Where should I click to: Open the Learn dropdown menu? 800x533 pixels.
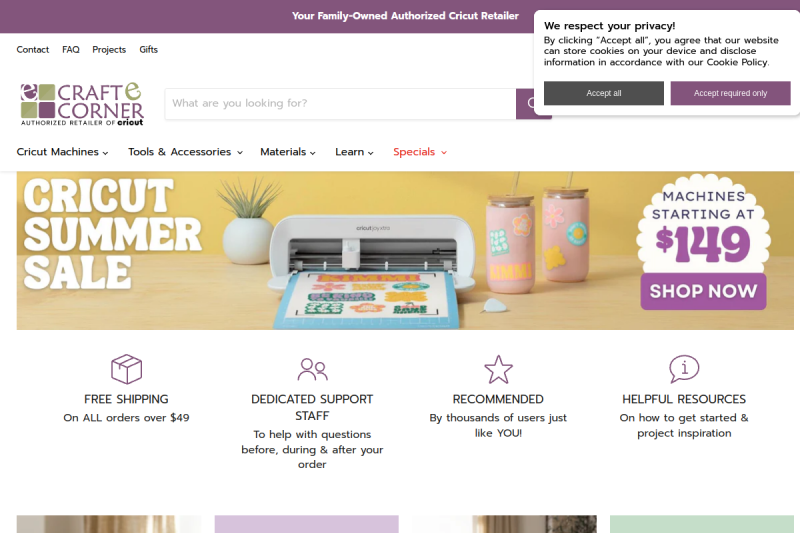click(x=354, y=152)
